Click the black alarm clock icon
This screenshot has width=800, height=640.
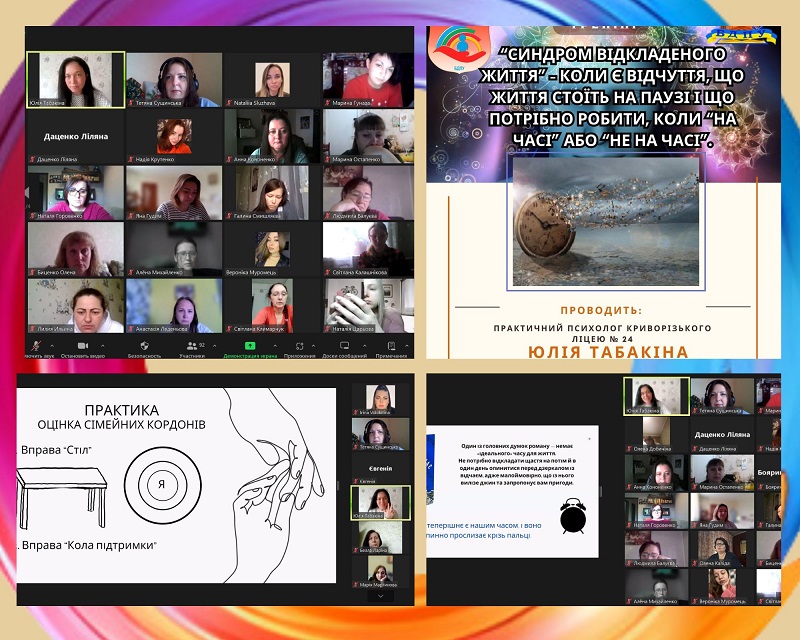coord(573,515)
